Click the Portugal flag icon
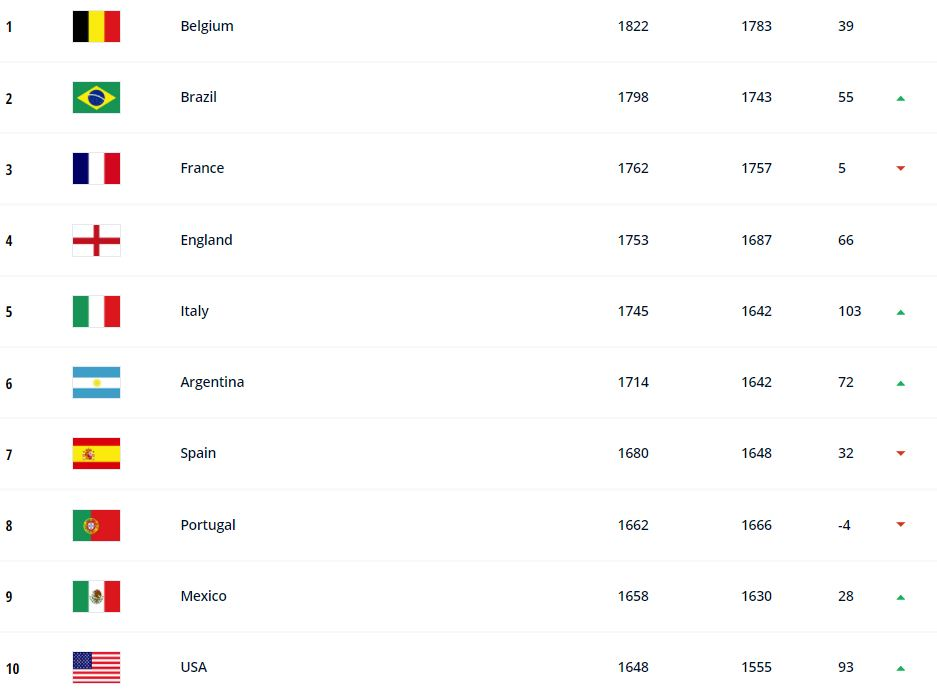Image resolution: width=937 pixels, height=697 pixels. pyautogui.click(x=96, y=525)
